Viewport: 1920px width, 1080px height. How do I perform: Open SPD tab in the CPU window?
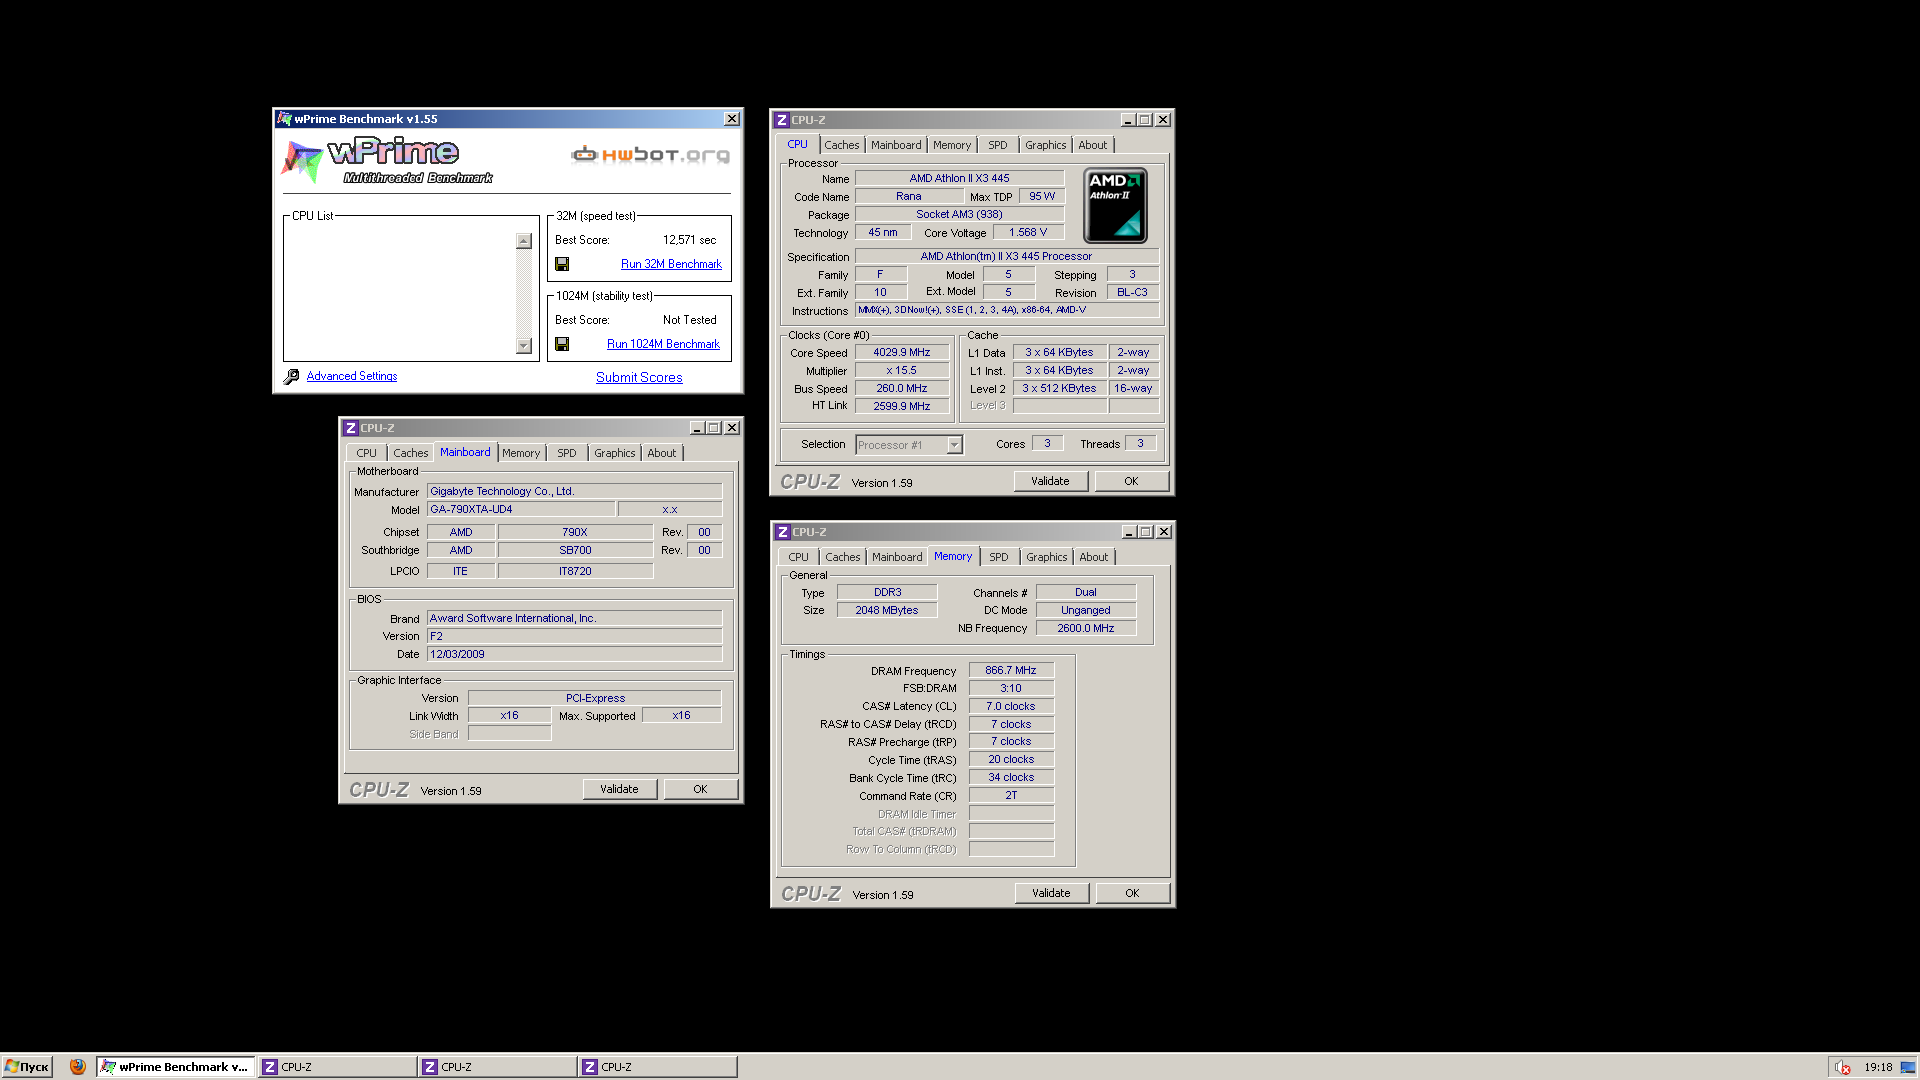click(x=998, y=145)
